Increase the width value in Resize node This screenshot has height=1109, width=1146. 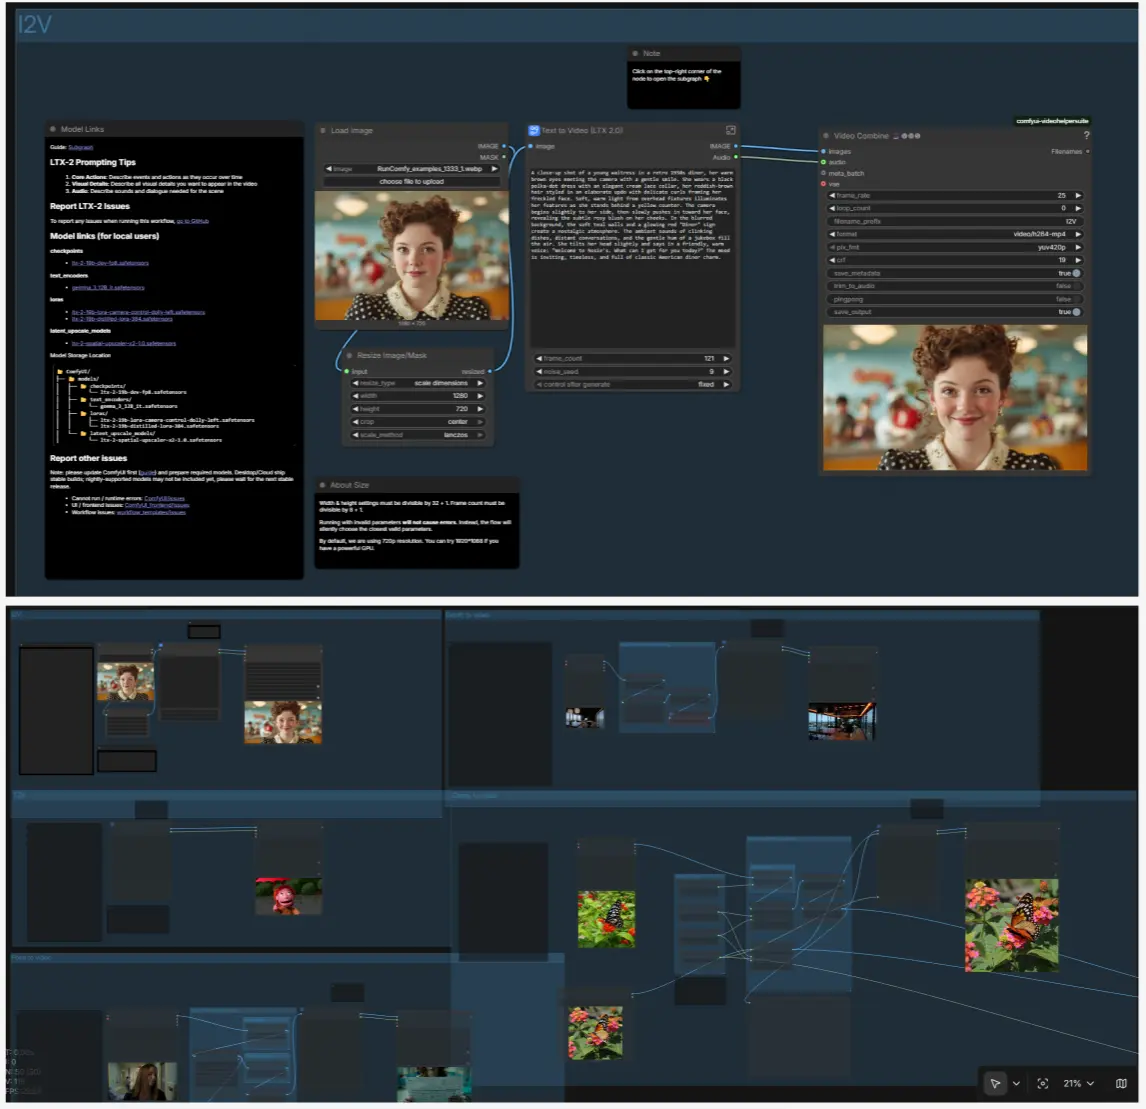pyautogui.click(x=480, y=396)
